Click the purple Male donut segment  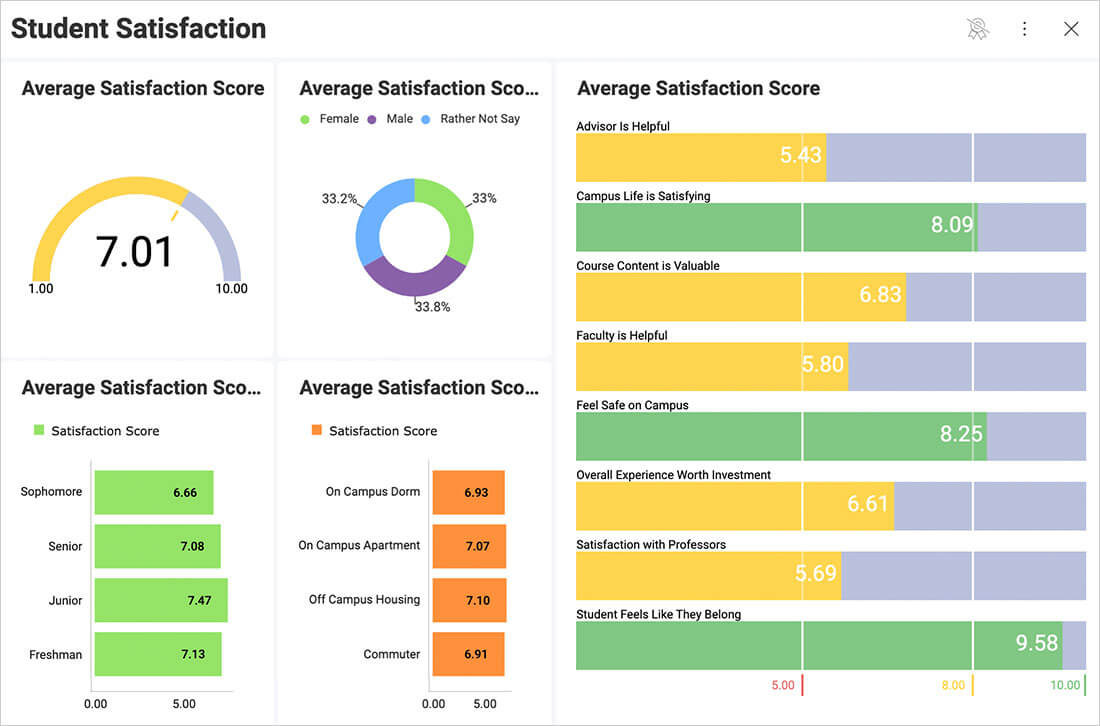pyautogui.click(x=413, y=280)
